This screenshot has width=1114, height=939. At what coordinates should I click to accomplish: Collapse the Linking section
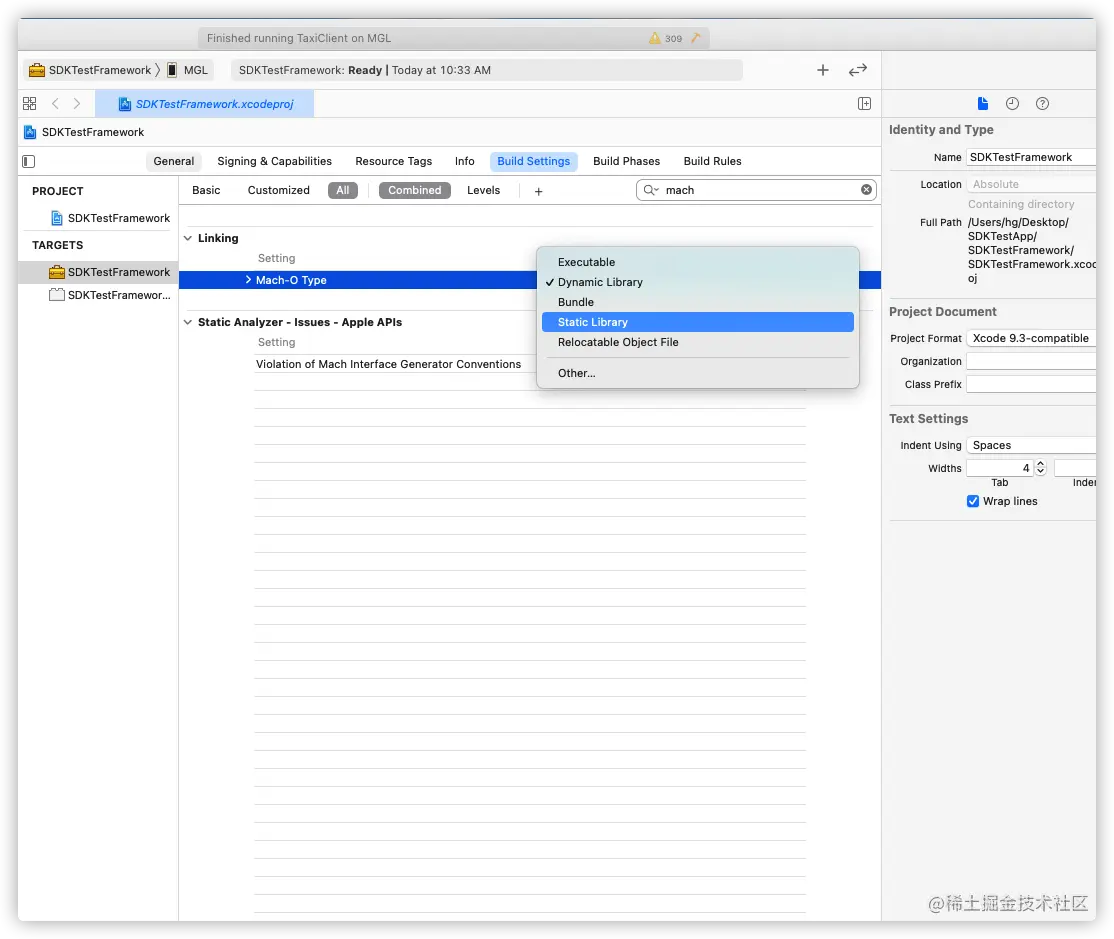pos(188,238)
